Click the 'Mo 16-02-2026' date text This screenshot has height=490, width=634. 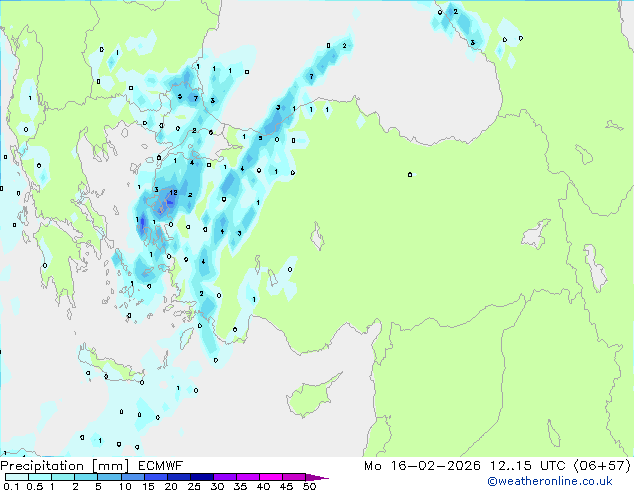[x=423, y=466]
